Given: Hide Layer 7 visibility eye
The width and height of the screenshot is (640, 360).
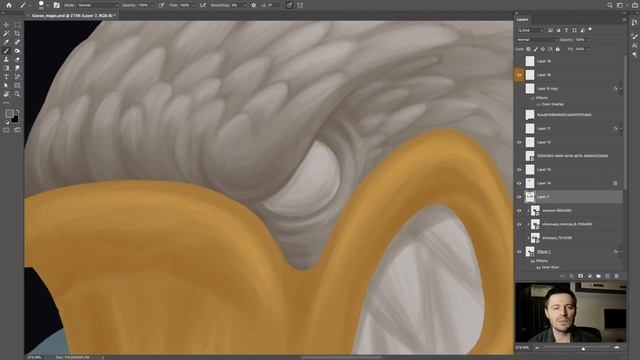Looking at the screenshot, I should tap(519, 197).
